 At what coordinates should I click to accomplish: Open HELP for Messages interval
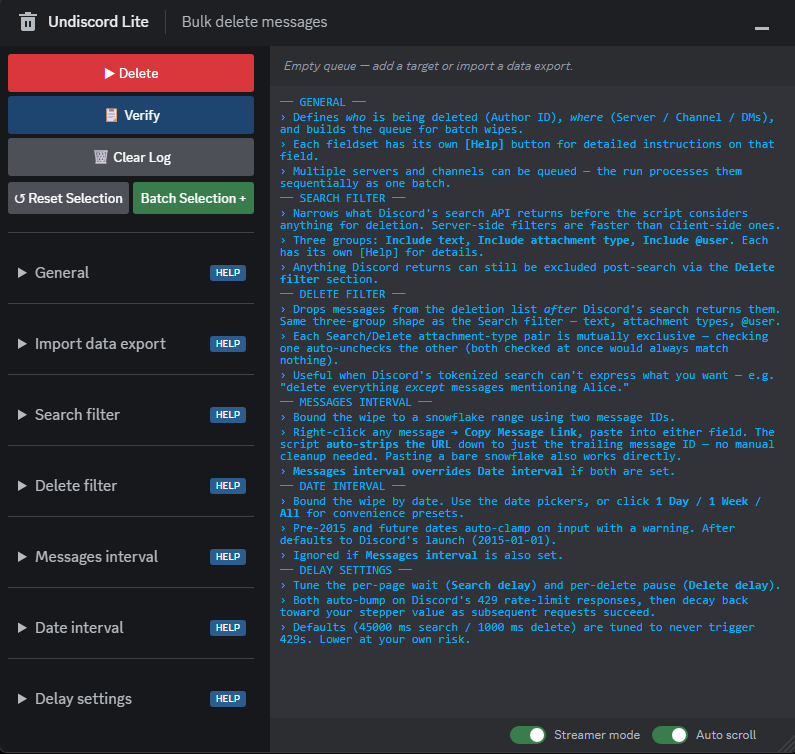click(x=228, y=557)
